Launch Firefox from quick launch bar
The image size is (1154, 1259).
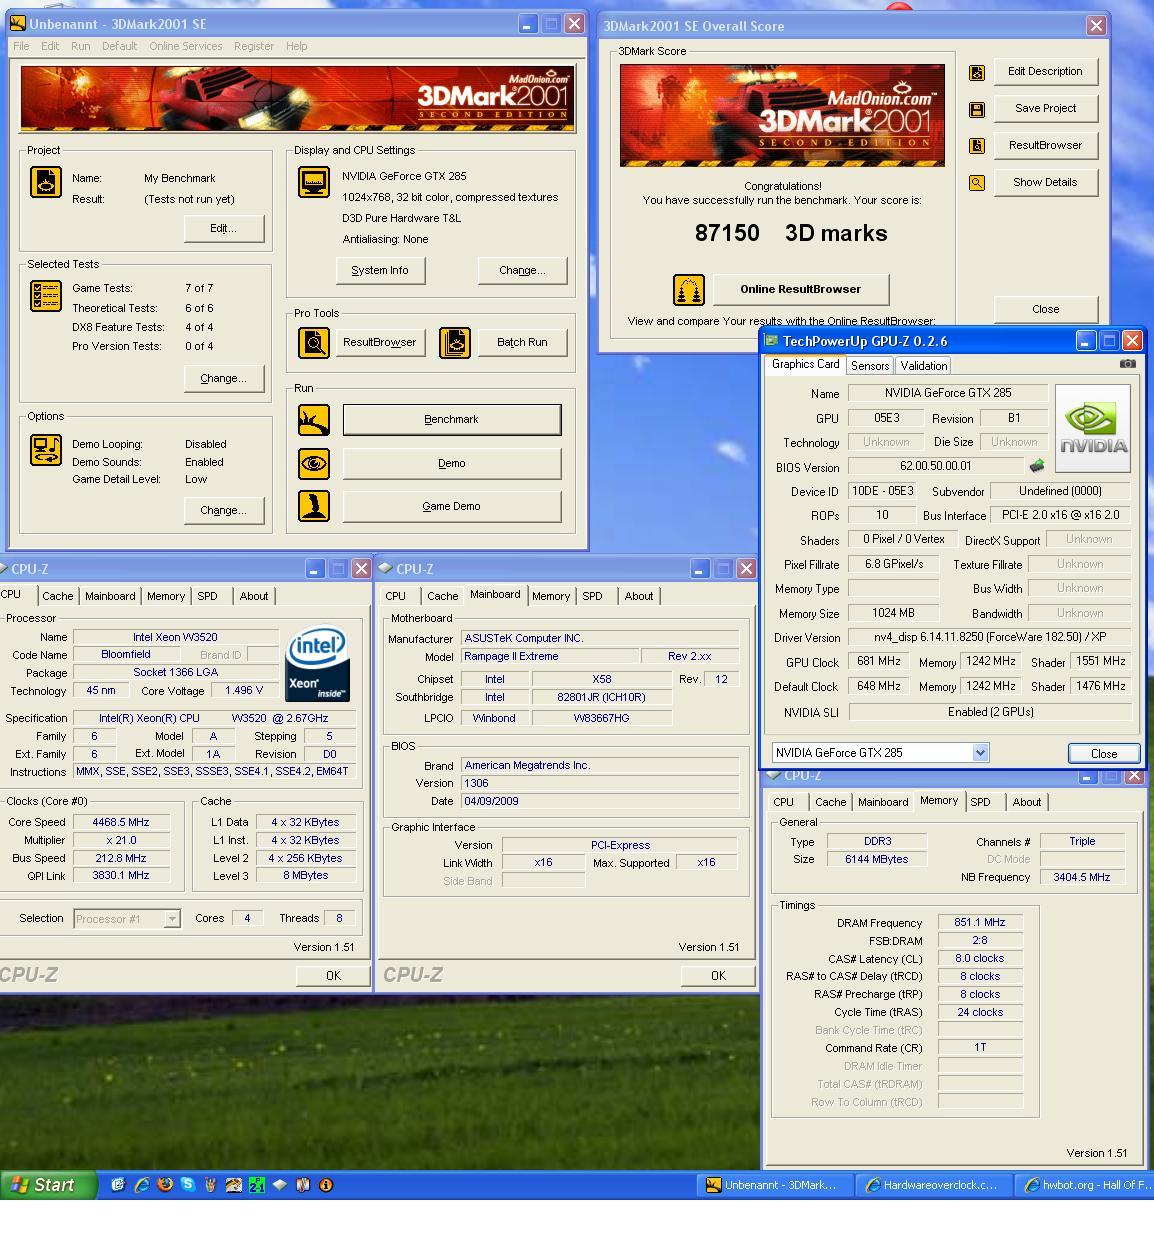165,1185
